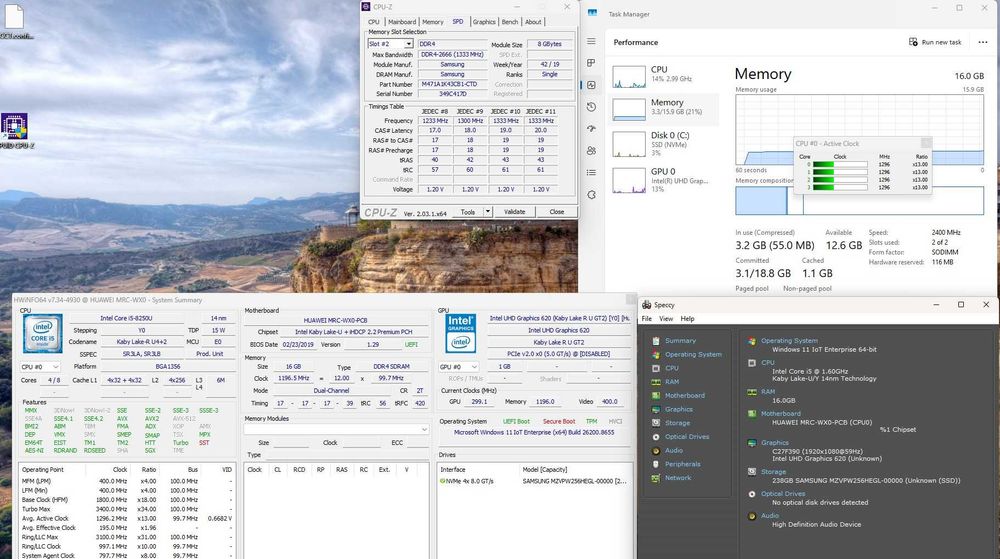1000x559 pixels.
Task: Click the Module Size 8 GBytes field
Action: point(550,45)
